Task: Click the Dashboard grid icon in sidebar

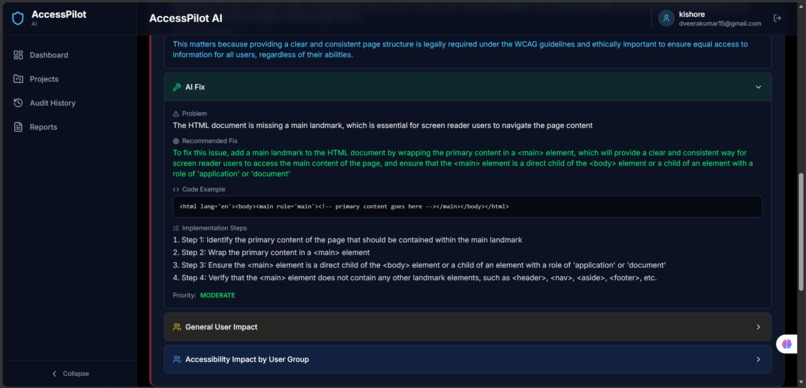Action: pos(18,55)
